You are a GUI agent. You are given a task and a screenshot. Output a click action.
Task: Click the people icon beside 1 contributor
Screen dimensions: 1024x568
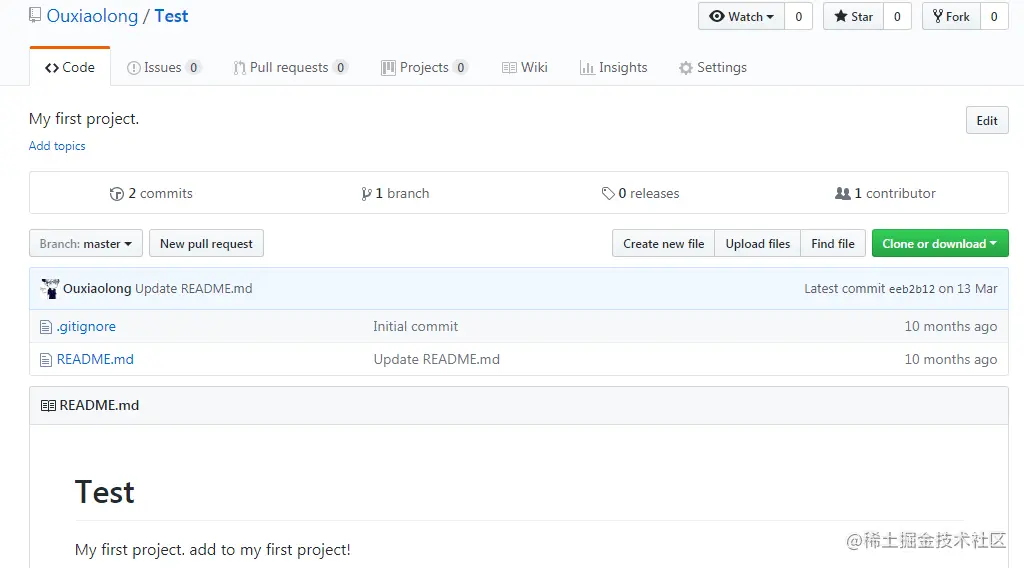(843, 193)
